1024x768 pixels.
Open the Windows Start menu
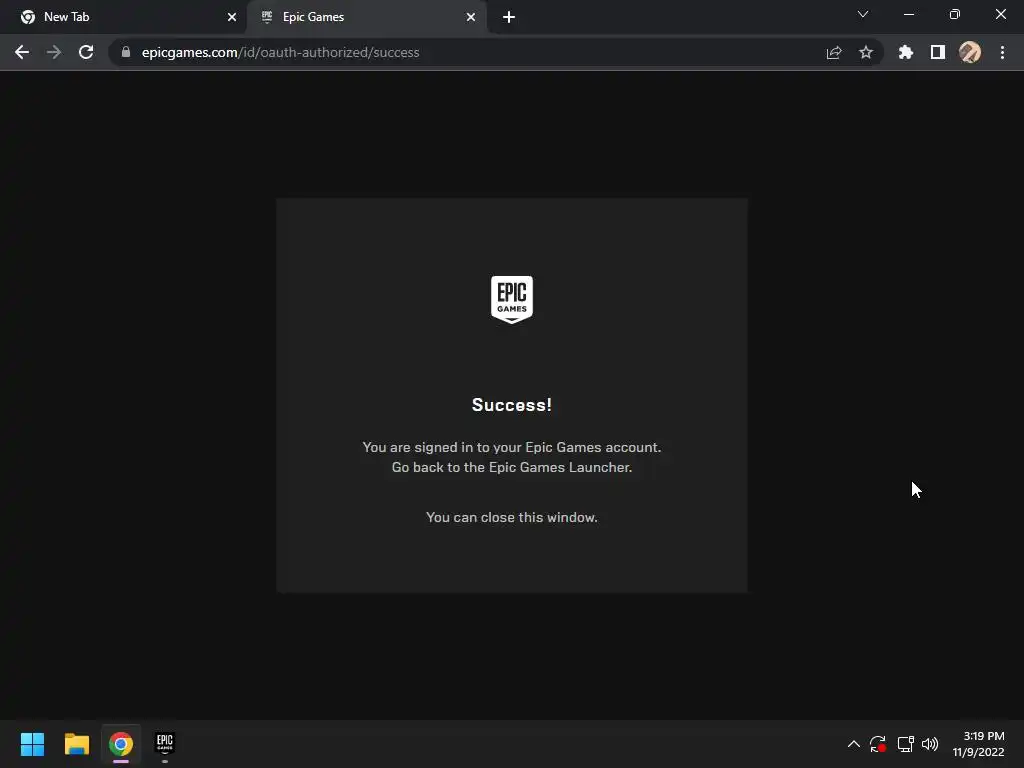32,744
